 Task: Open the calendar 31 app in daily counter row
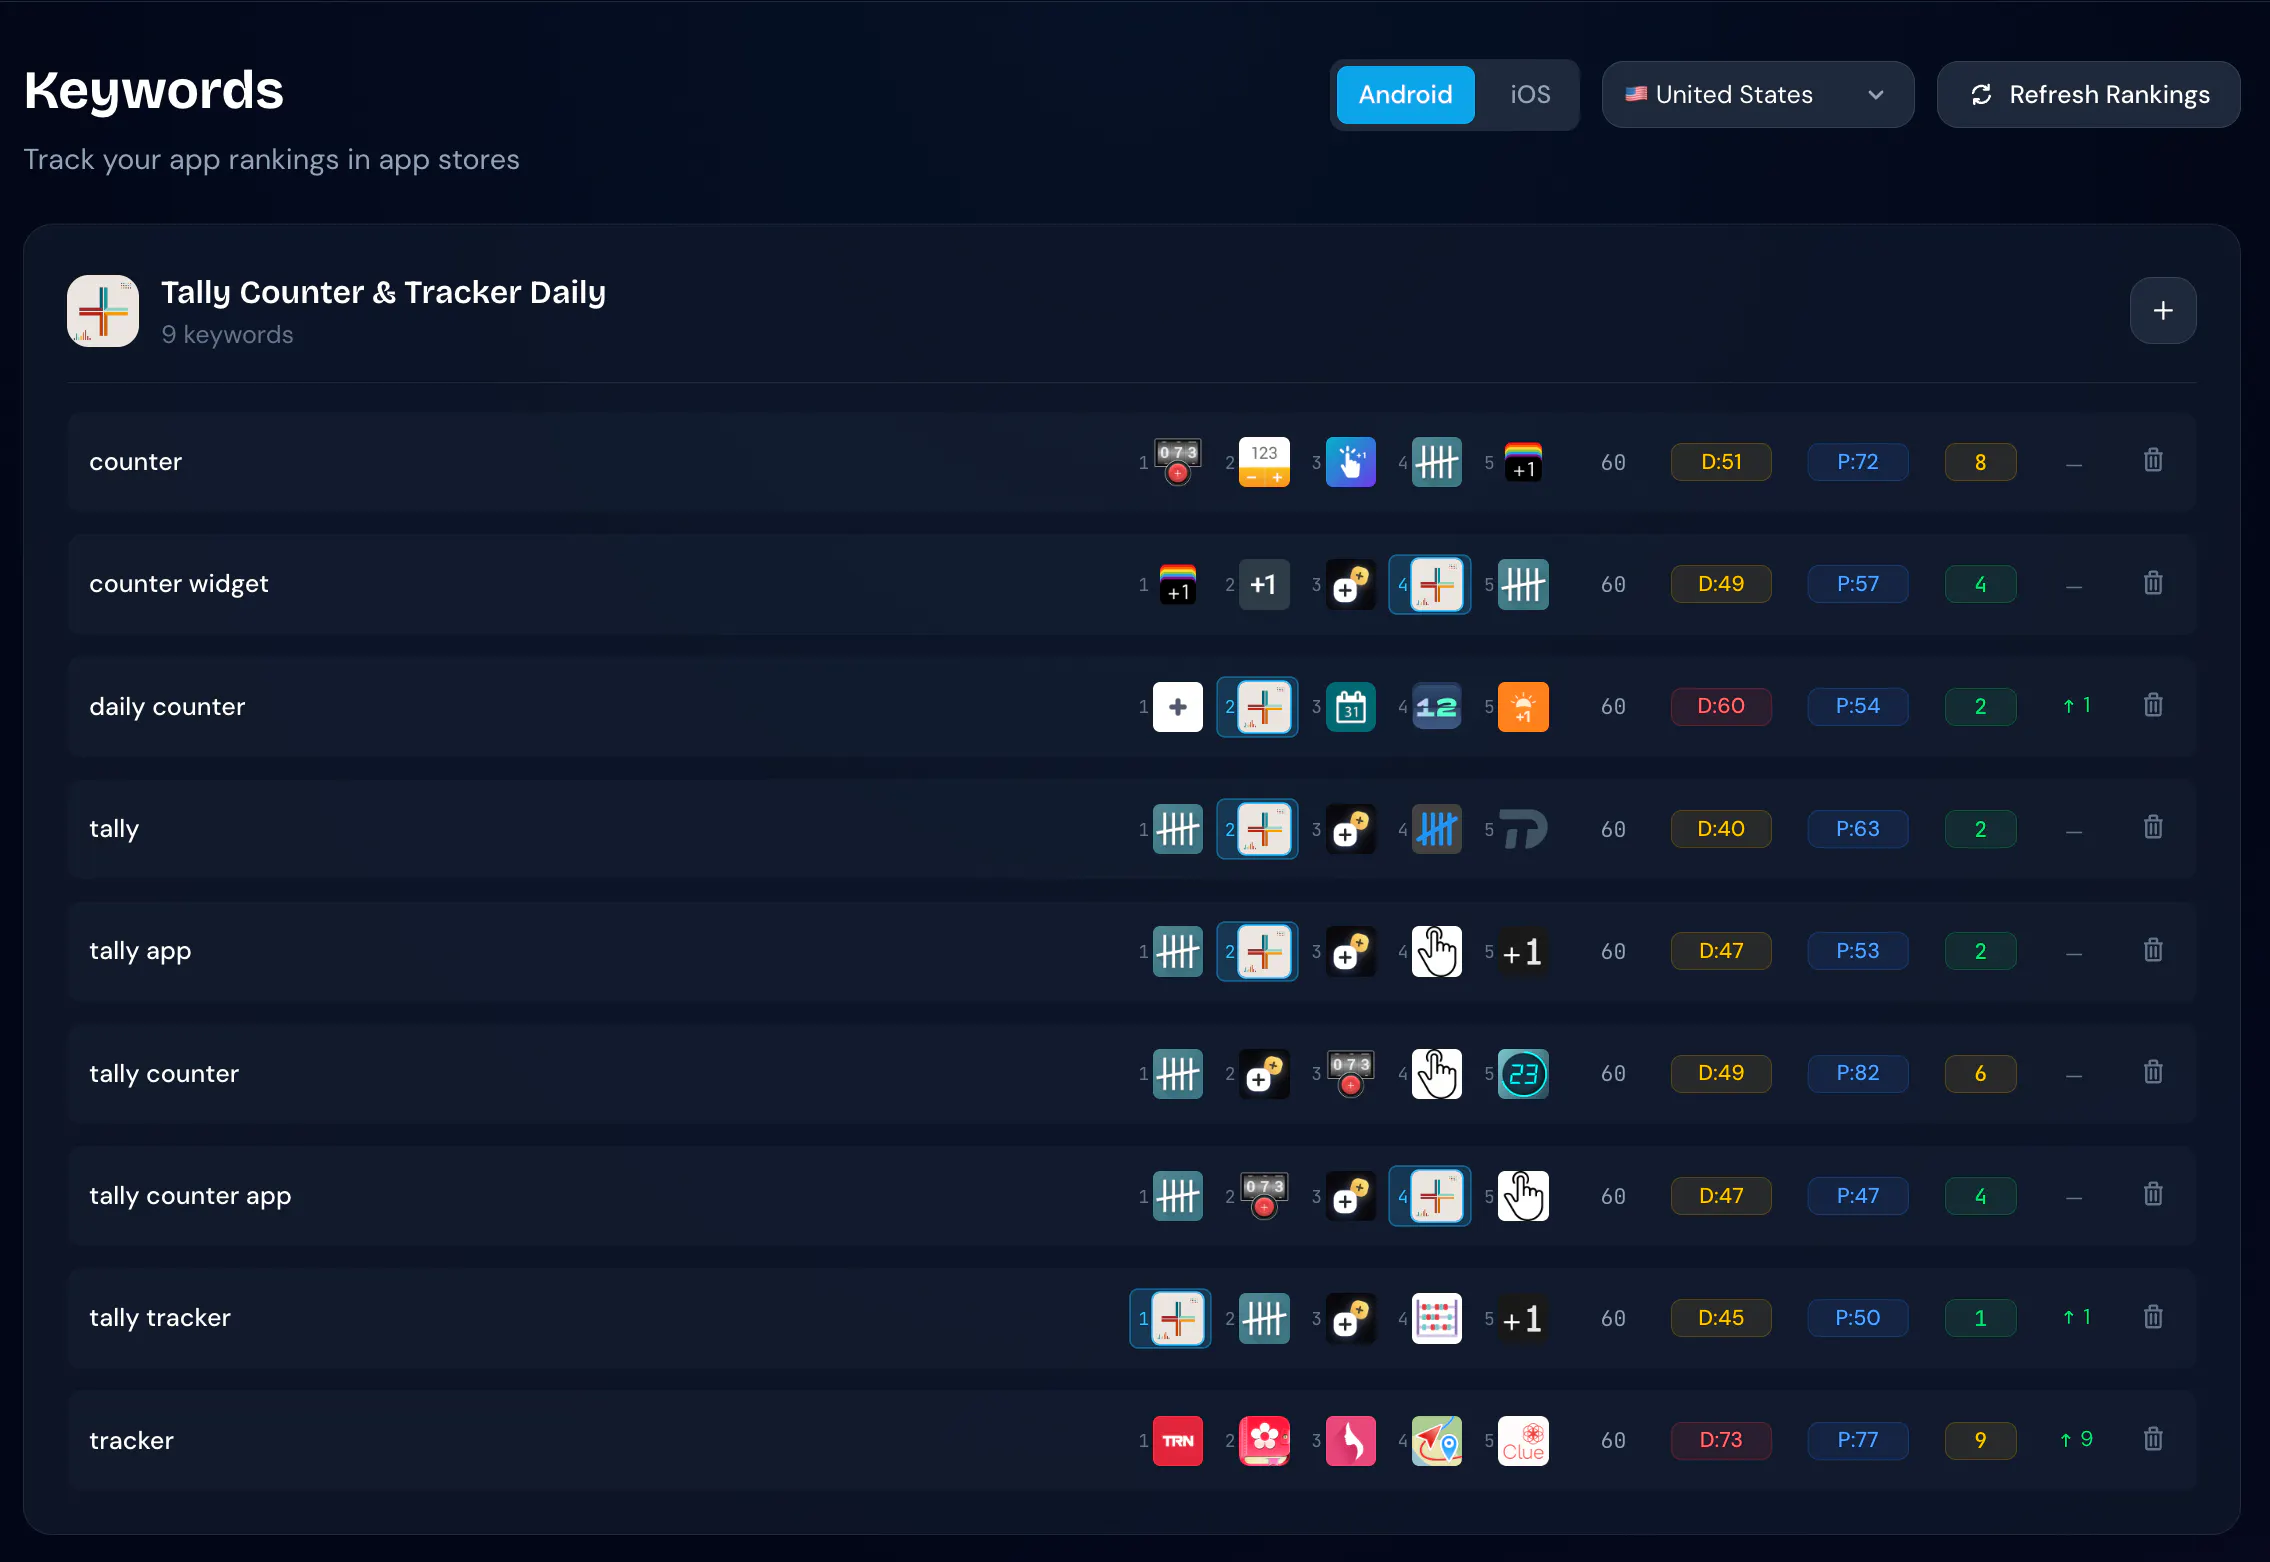[1351, 707]
